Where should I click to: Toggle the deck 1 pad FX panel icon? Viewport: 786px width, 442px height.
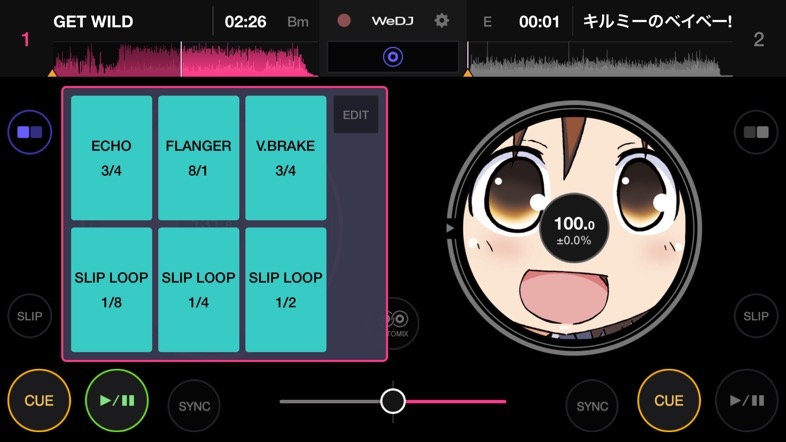tap(30, 132)
